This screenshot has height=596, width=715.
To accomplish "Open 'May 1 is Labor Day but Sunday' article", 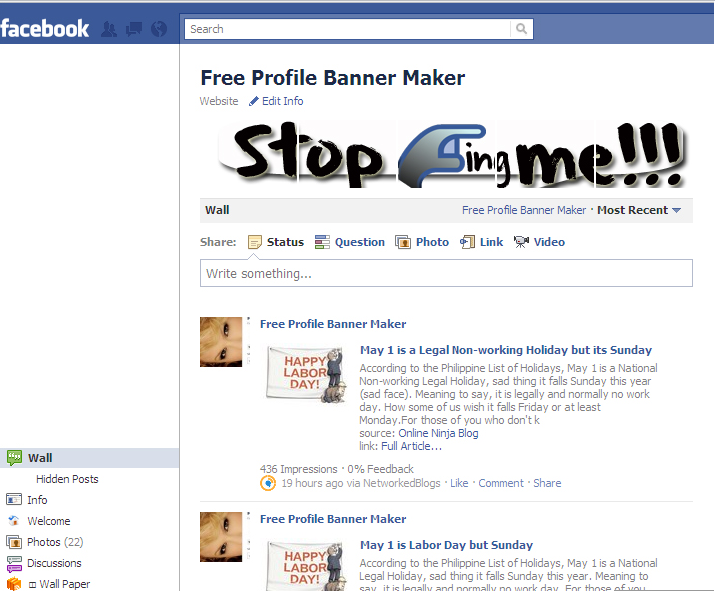I will (x=446, y=545).
